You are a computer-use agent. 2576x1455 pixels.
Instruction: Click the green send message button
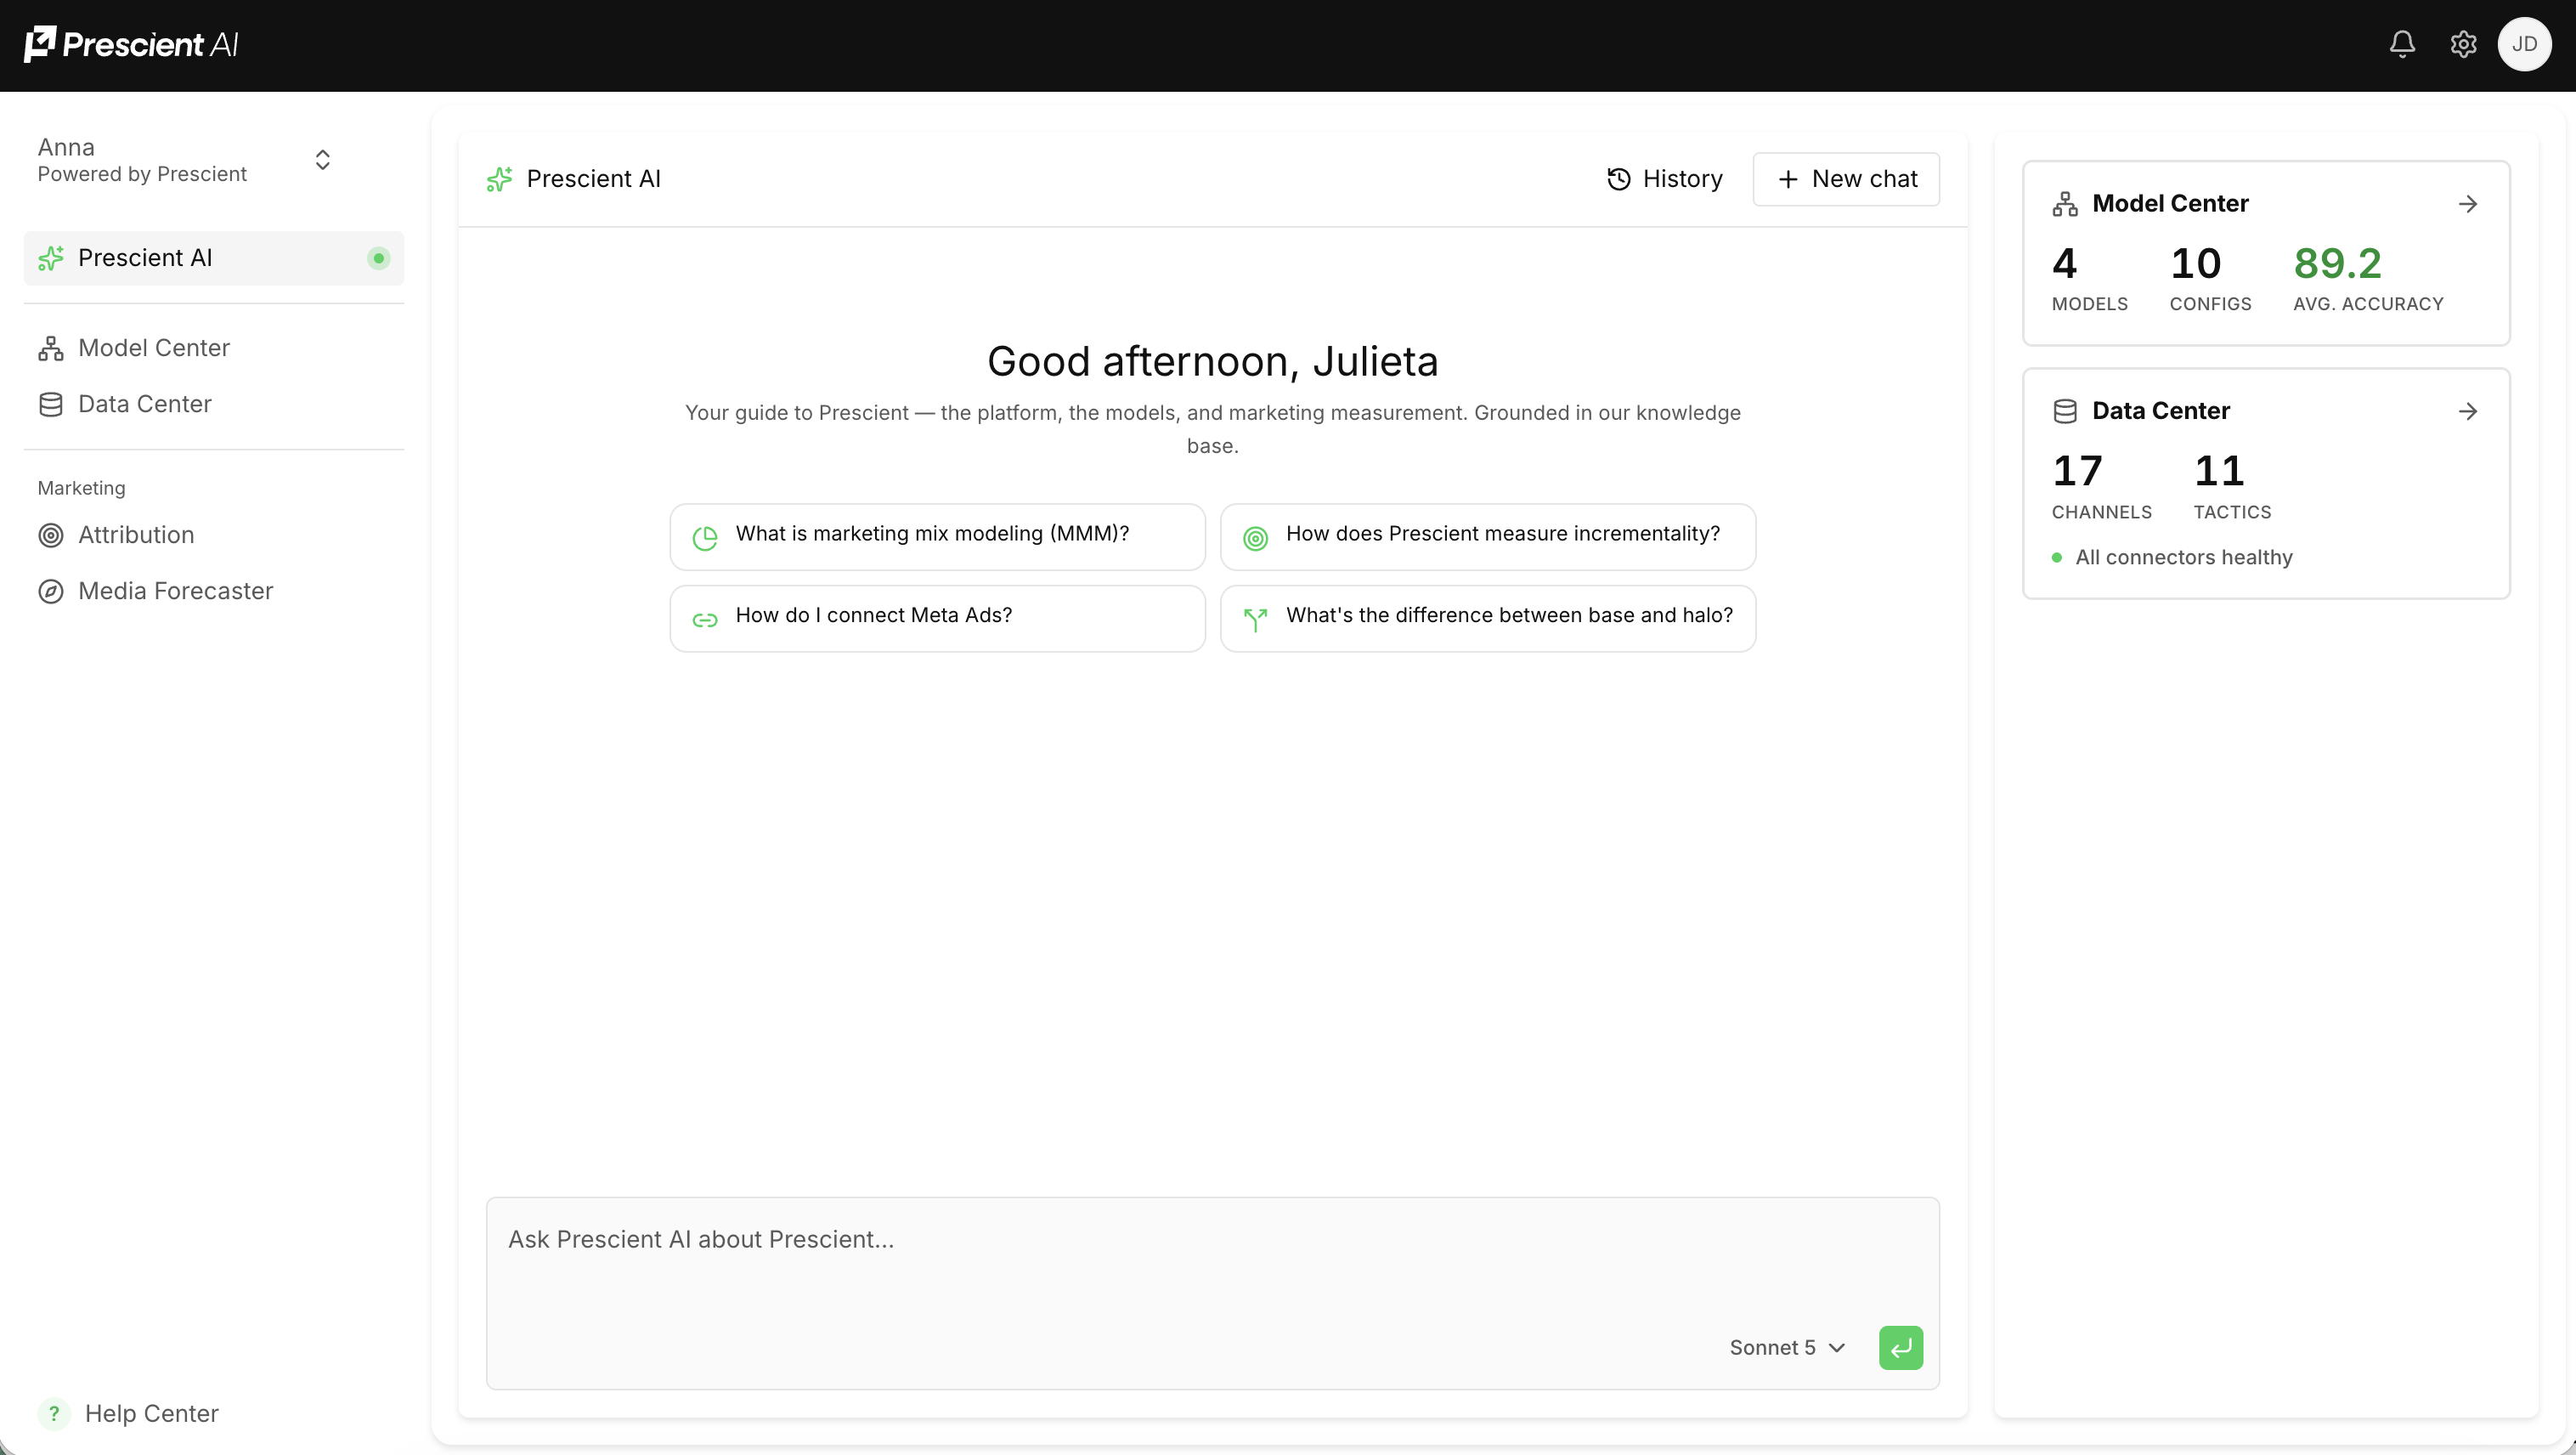coord(1901,1348)
